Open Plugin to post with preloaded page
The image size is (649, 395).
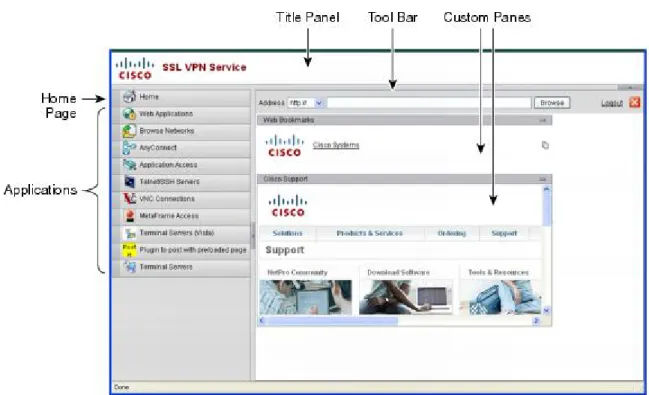coord(181,250)
